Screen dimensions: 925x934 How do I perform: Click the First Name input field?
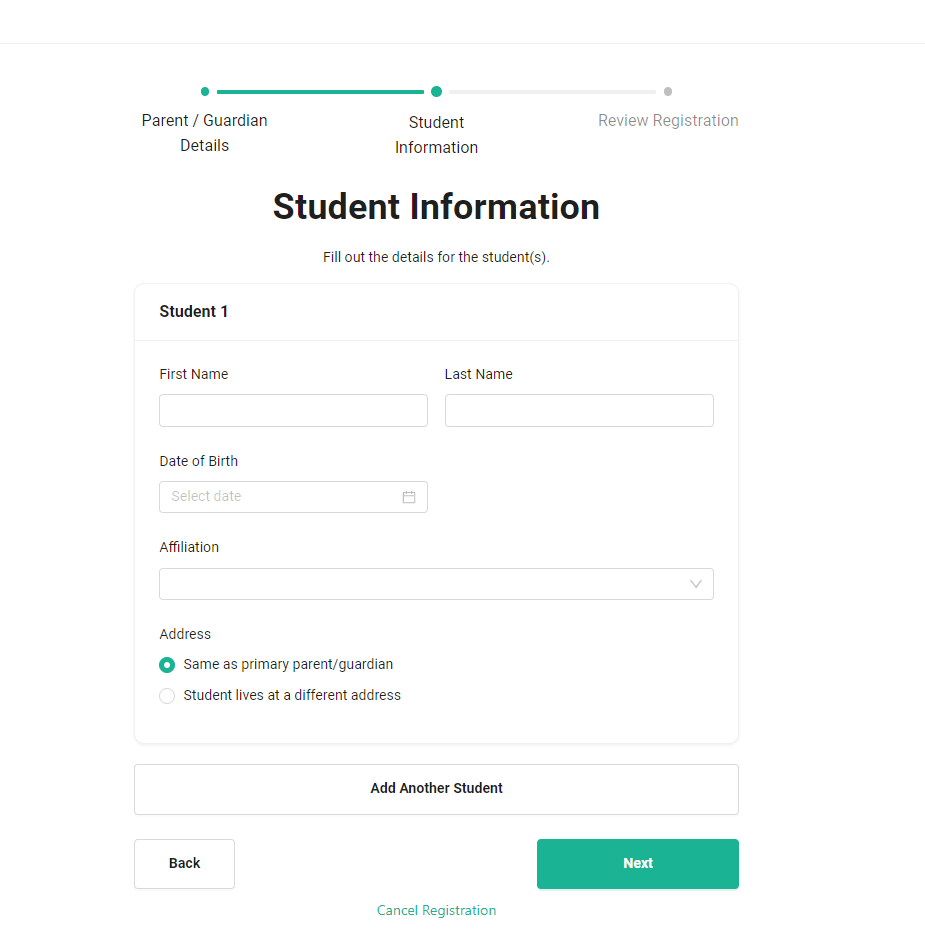[x=293, y=411]
